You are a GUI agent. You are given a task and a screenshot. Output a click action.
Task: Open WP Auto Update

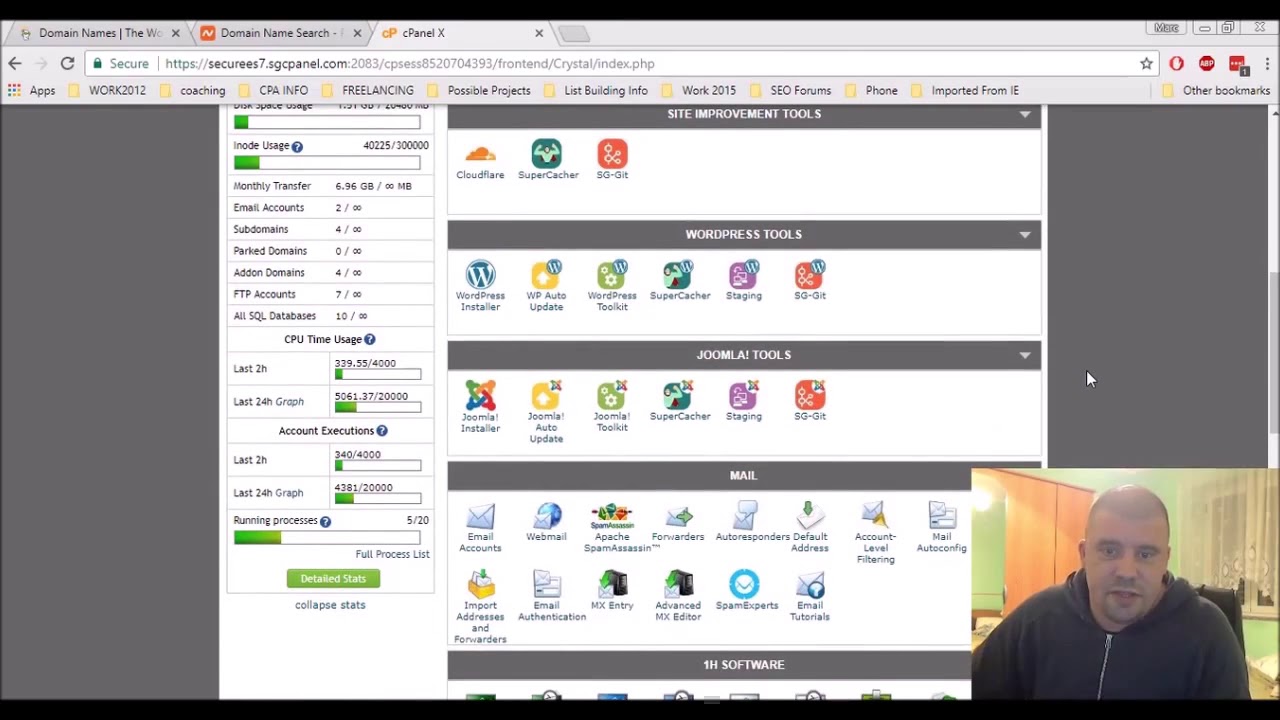coord(546,287)
